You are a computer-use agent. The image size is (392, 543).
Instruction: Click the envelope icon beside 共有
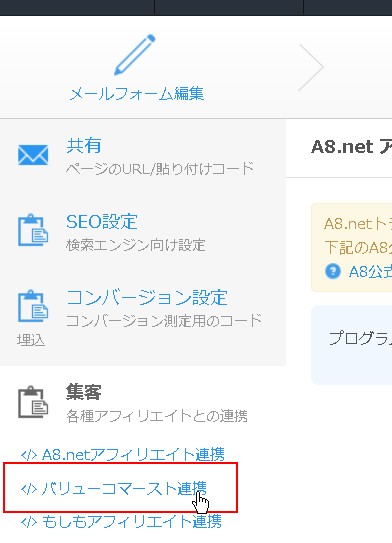33,155
